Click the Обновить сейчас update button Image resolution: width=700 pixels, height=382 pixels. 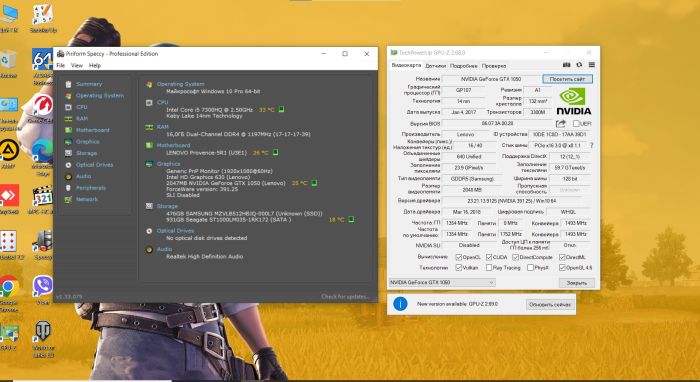pyautogui.click(x=550, y=304)
